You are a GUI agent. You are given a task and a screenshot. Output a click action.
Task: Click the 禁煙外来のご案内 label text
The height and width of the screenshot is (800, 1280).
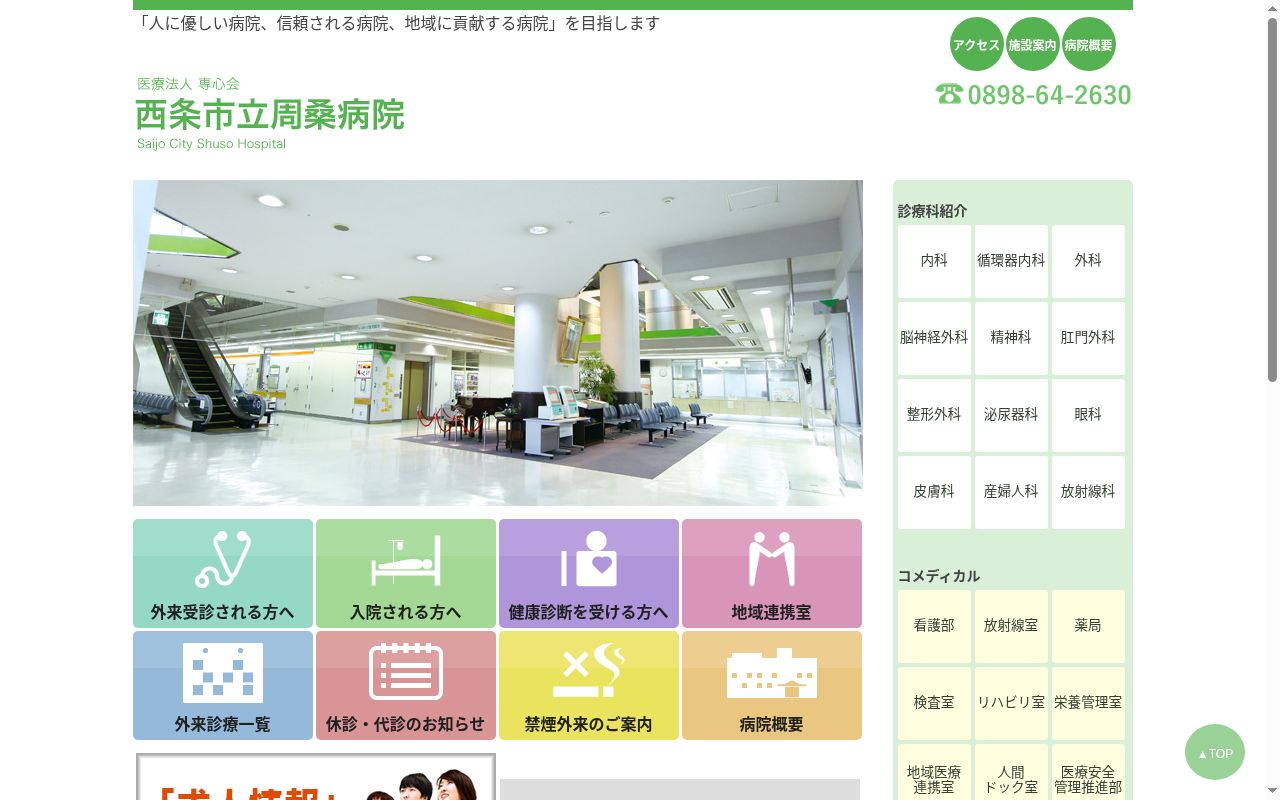click(x=589, y=724)
